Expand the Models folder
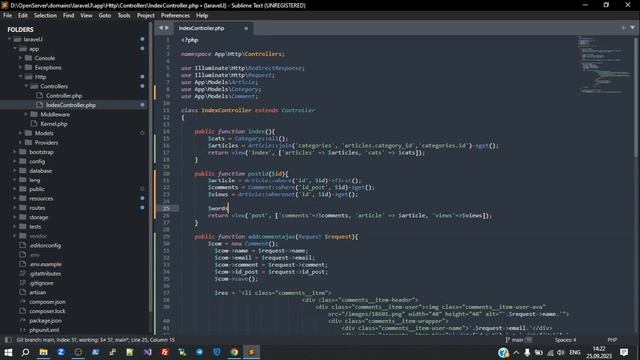This screenshot has width=640, height=360. pos(21,133)
